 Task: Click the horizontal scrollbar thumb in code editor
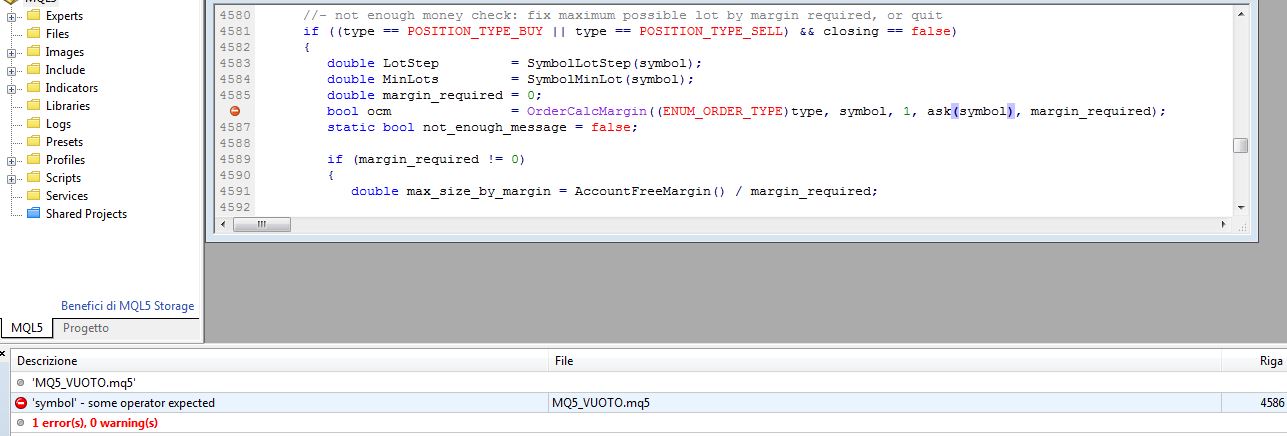pyautogui.click(x=261, y=225)
